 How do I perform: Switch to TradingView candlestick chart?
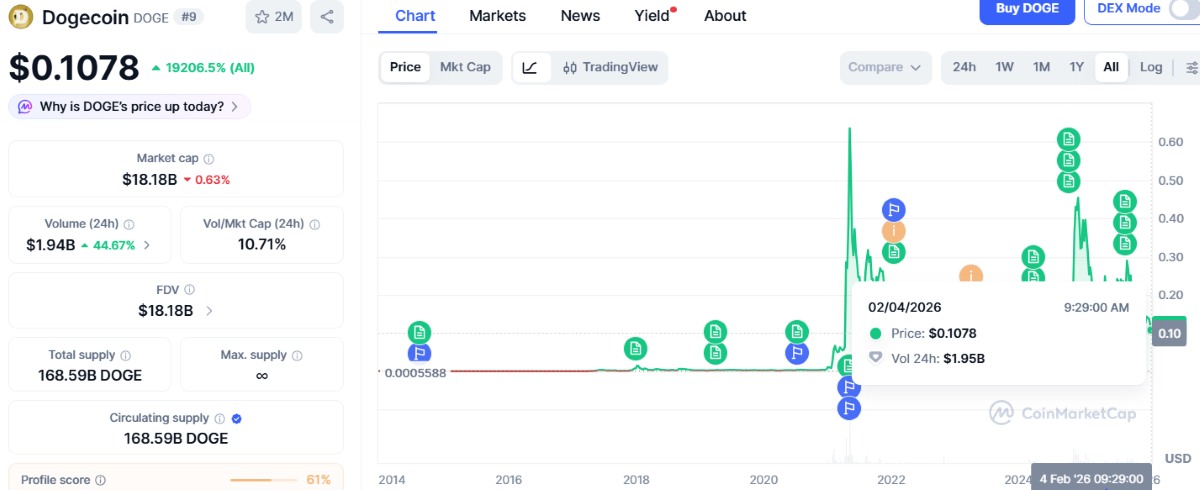(x=610, y=67)
